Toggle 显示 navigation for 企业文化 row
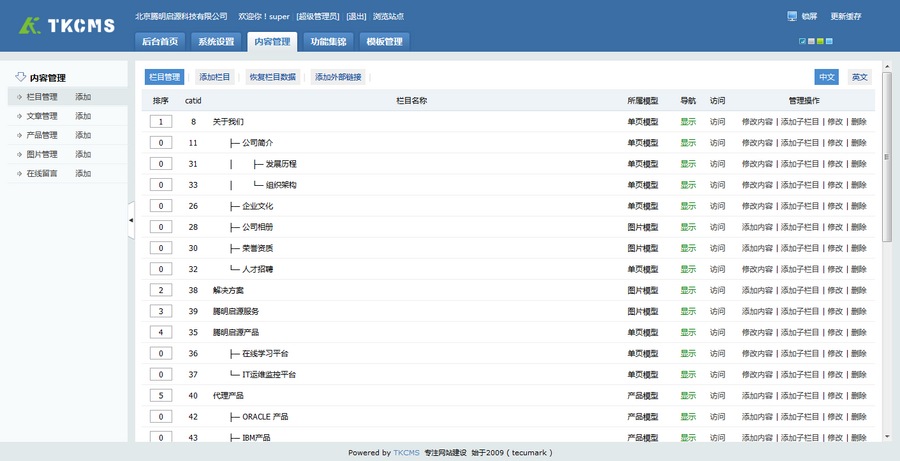 tap(688, 206)
